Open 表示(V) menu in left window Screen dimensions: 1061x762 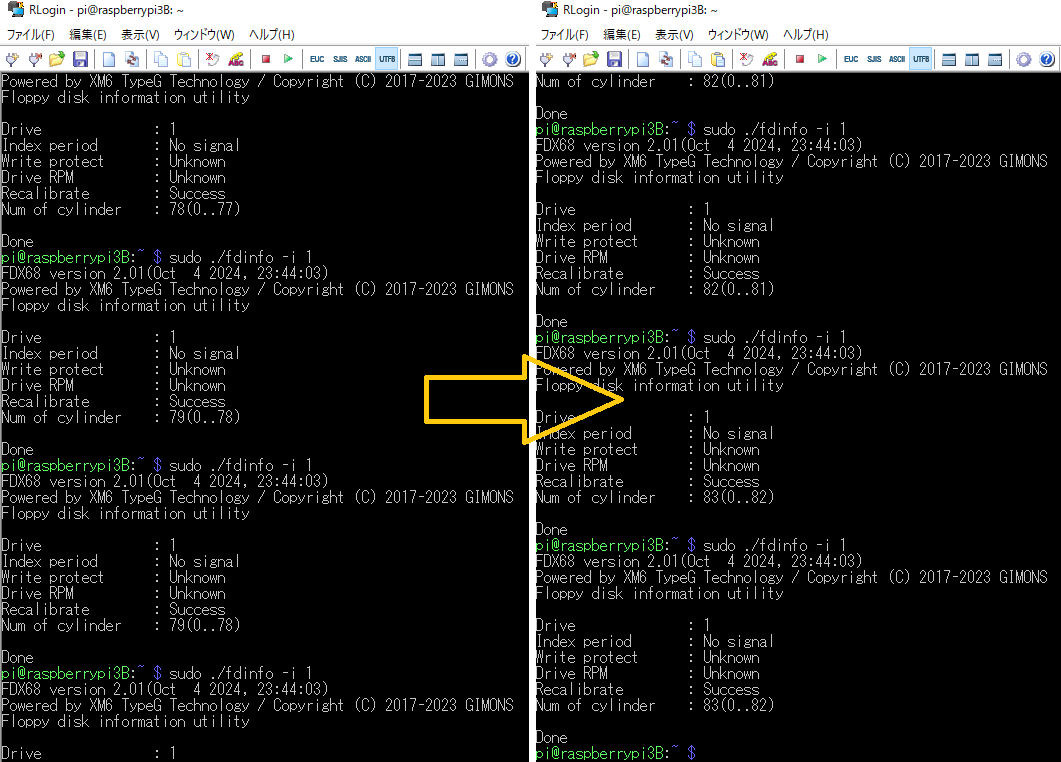coord(140,35)
